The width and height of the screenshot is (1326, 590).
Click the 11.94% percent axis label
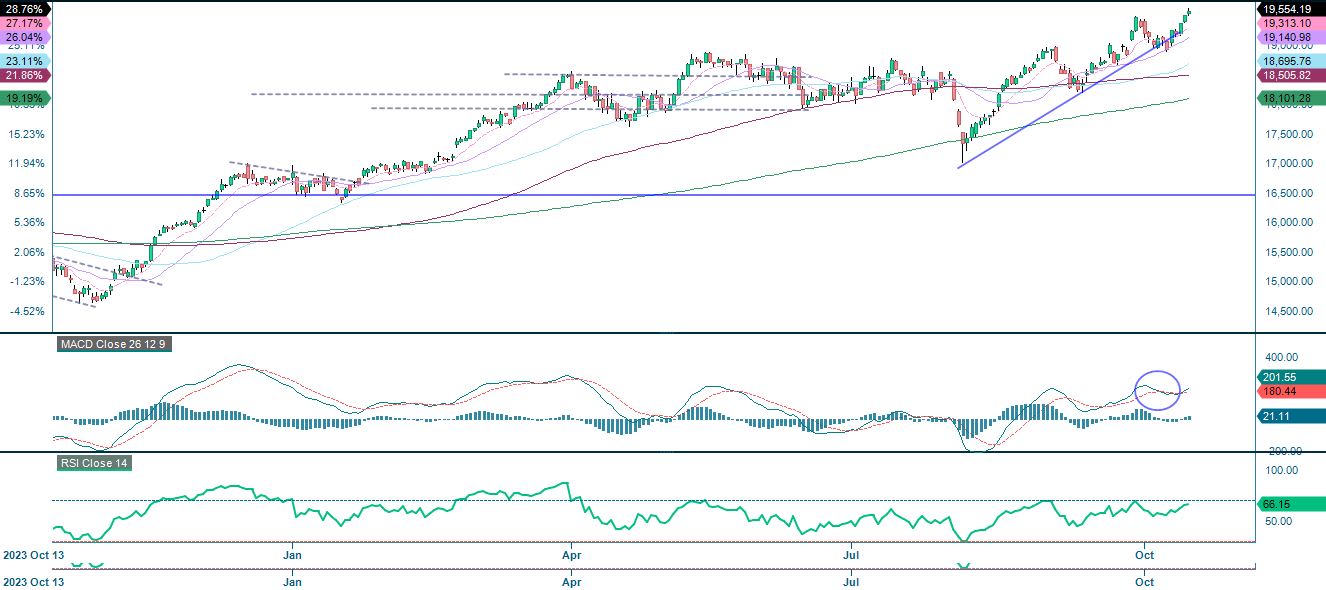26,163
